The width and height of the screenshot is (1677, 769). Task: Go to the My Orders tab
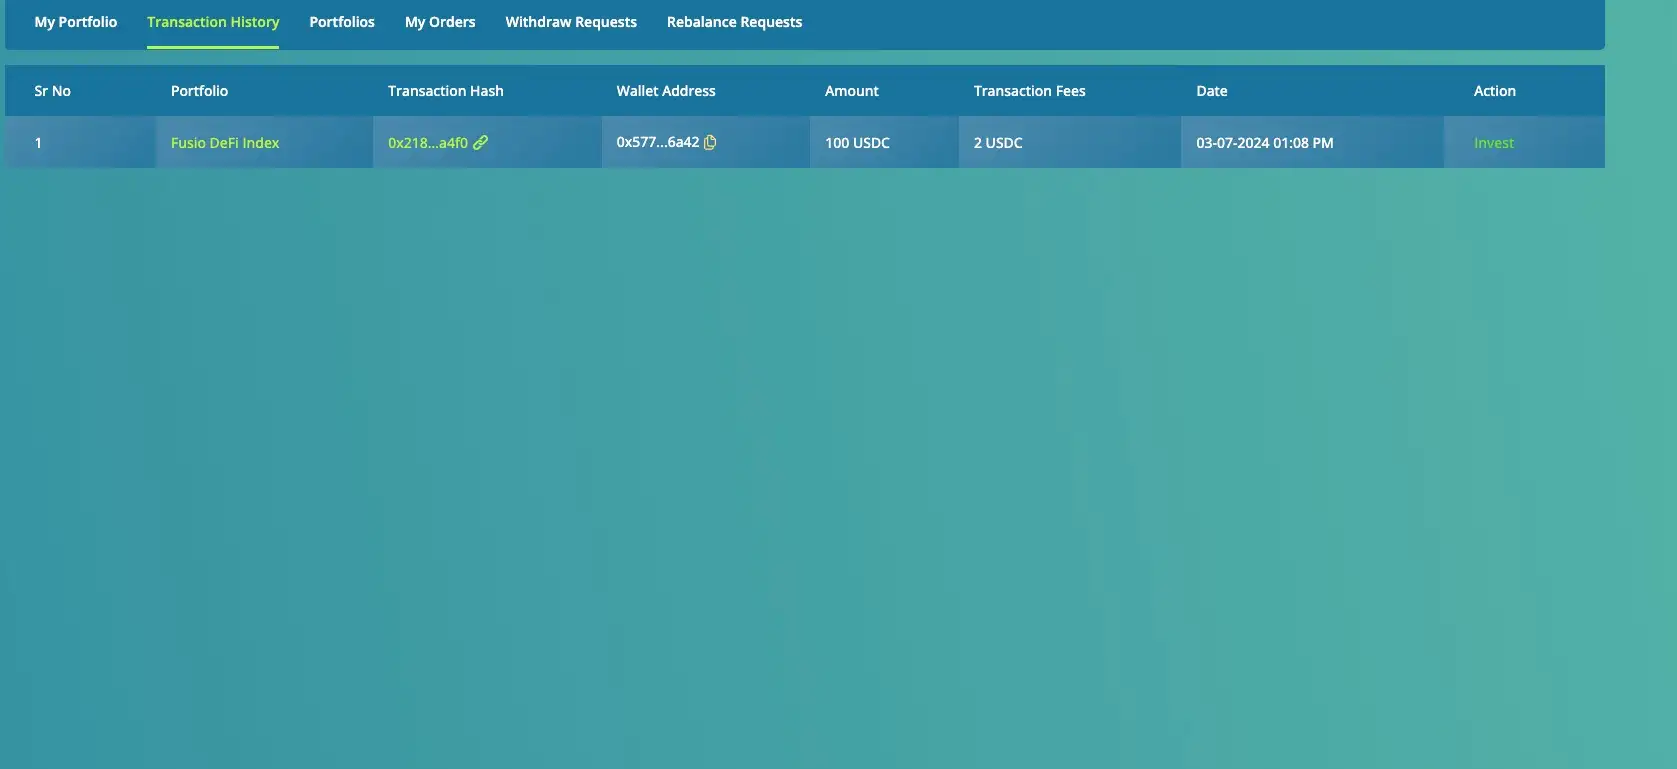(440, 22)
